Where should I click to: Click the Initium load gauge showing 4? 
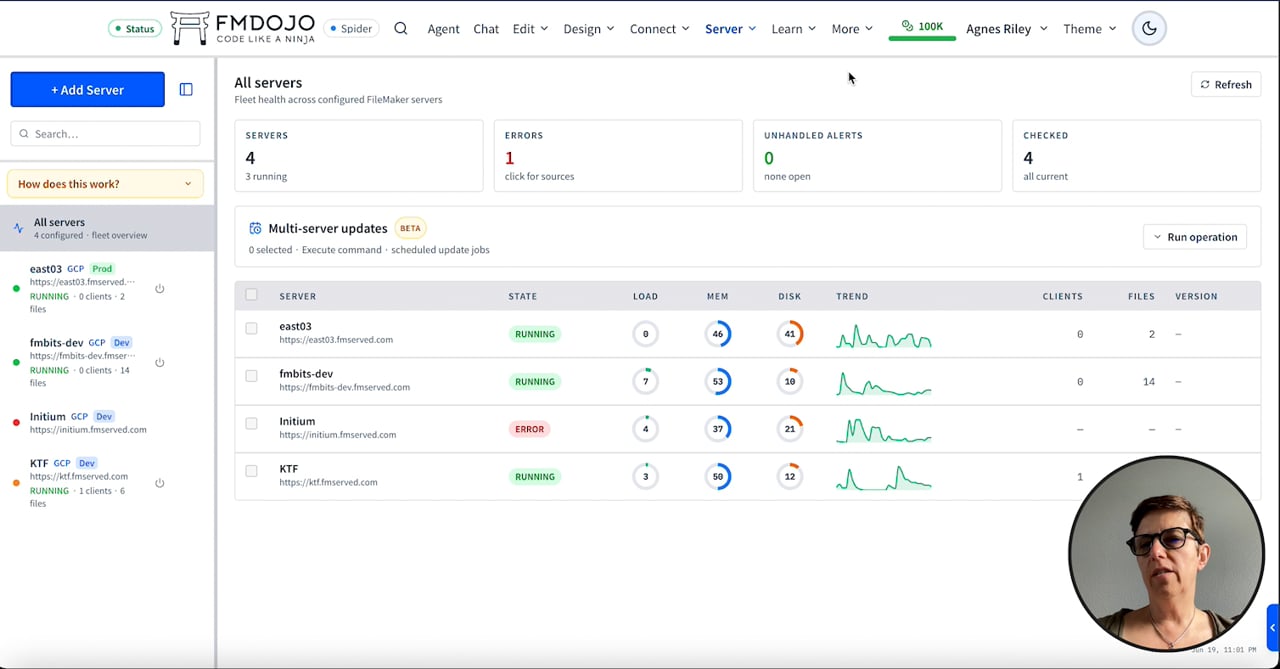pyautogui.click(x=646, y=429)
